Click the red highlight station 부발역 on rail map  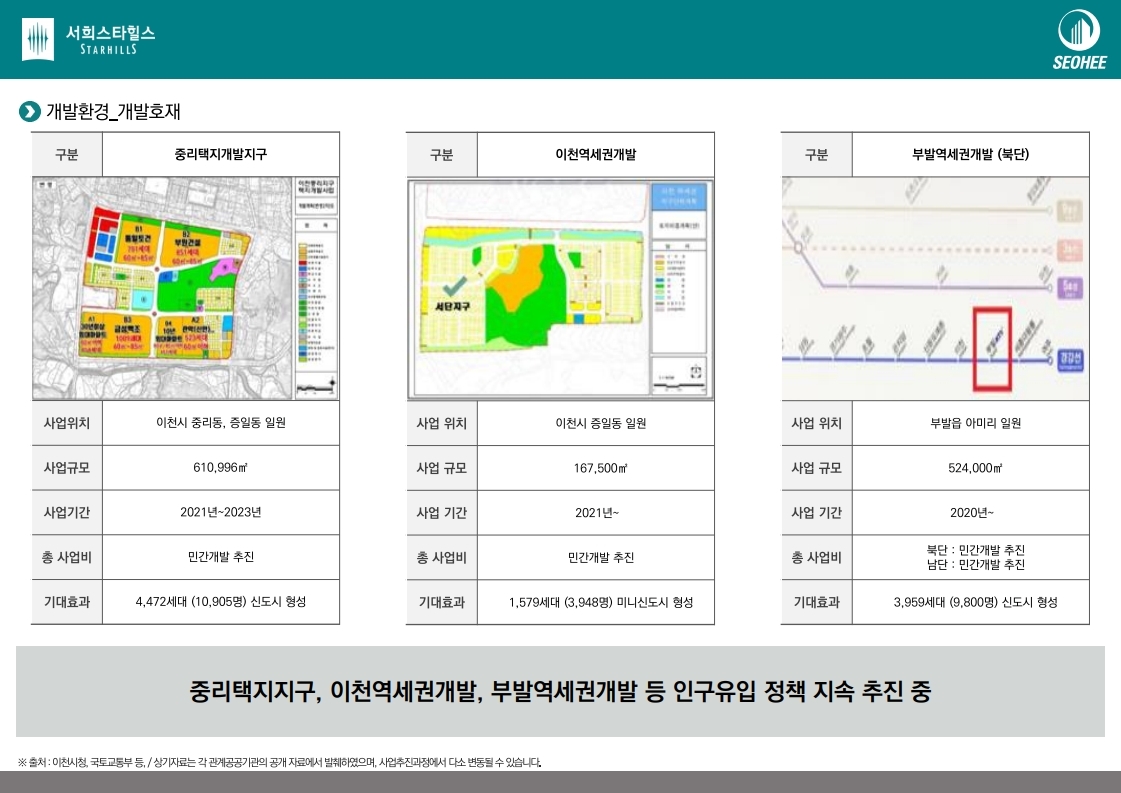click(992, 349)
